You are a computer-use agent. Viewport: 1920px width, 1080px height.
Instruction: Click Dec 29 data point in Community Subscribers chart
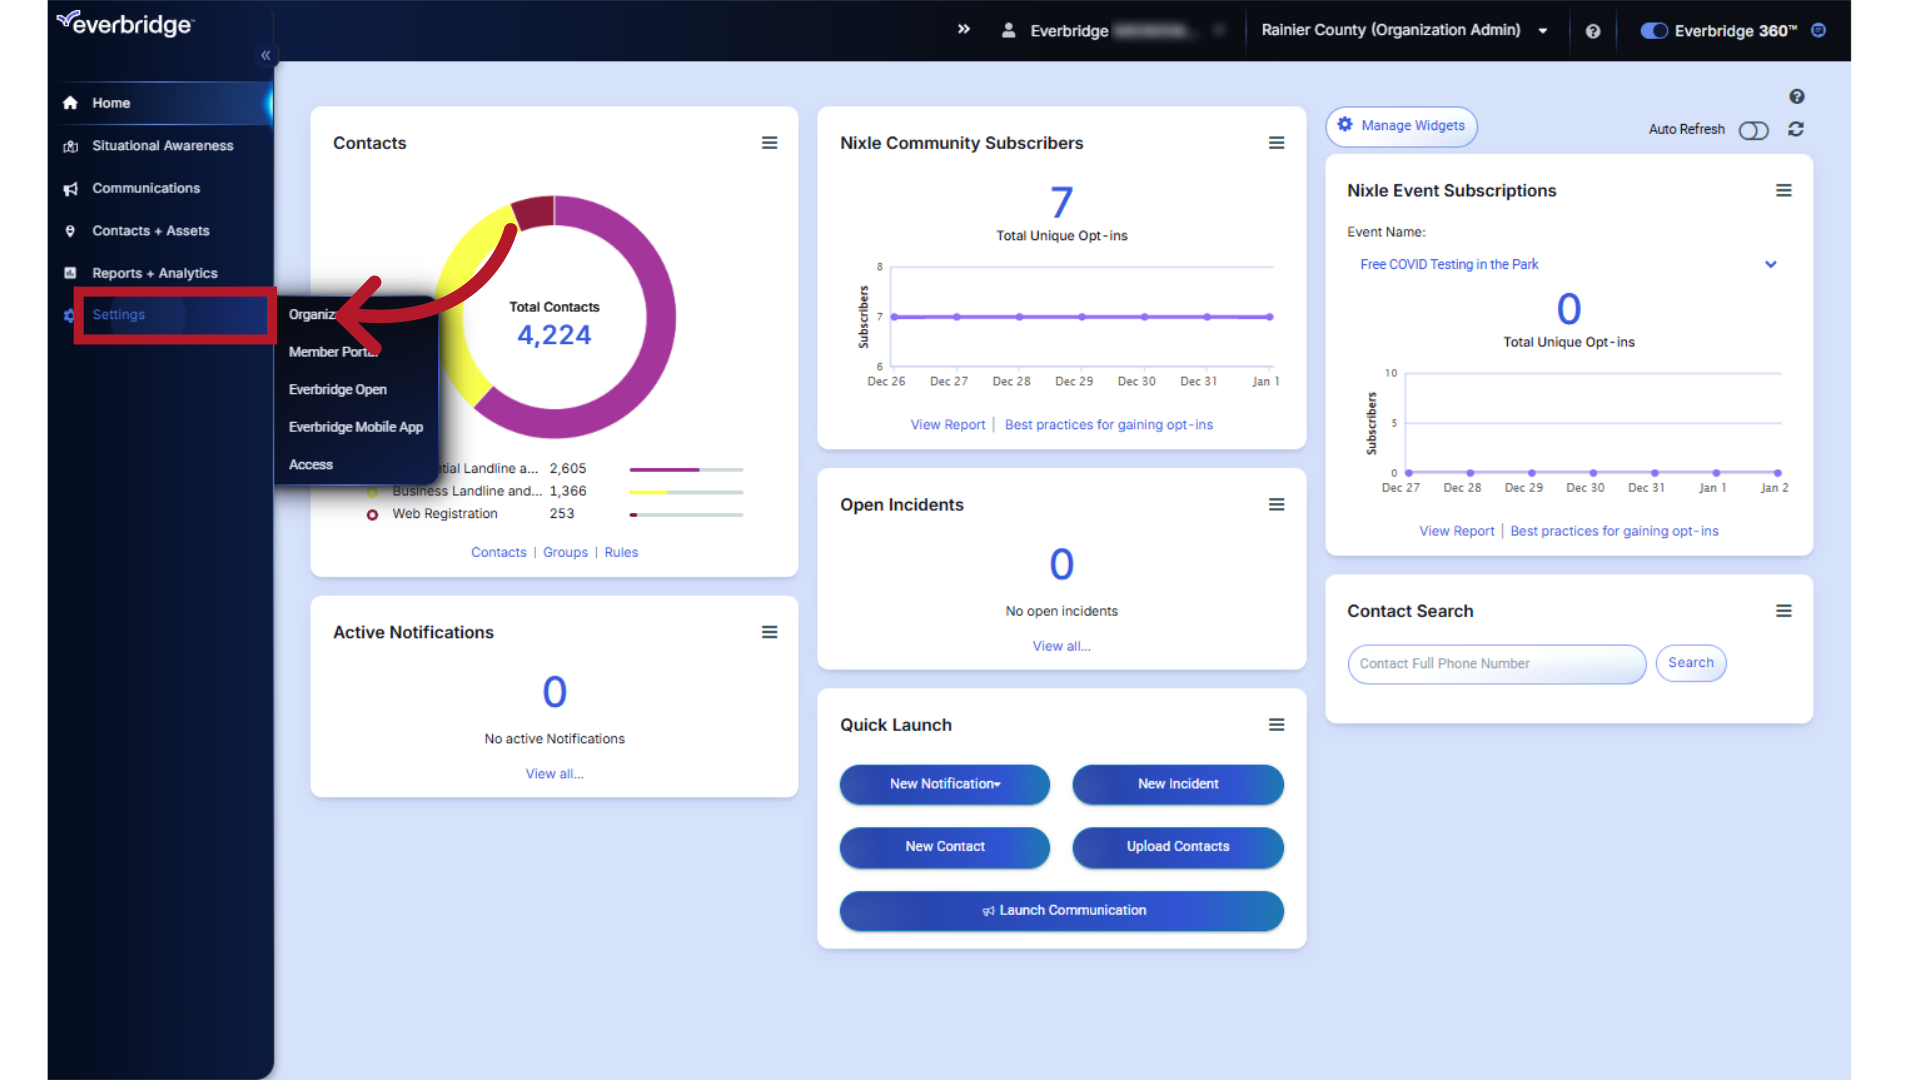click(x=1082, y=317)
